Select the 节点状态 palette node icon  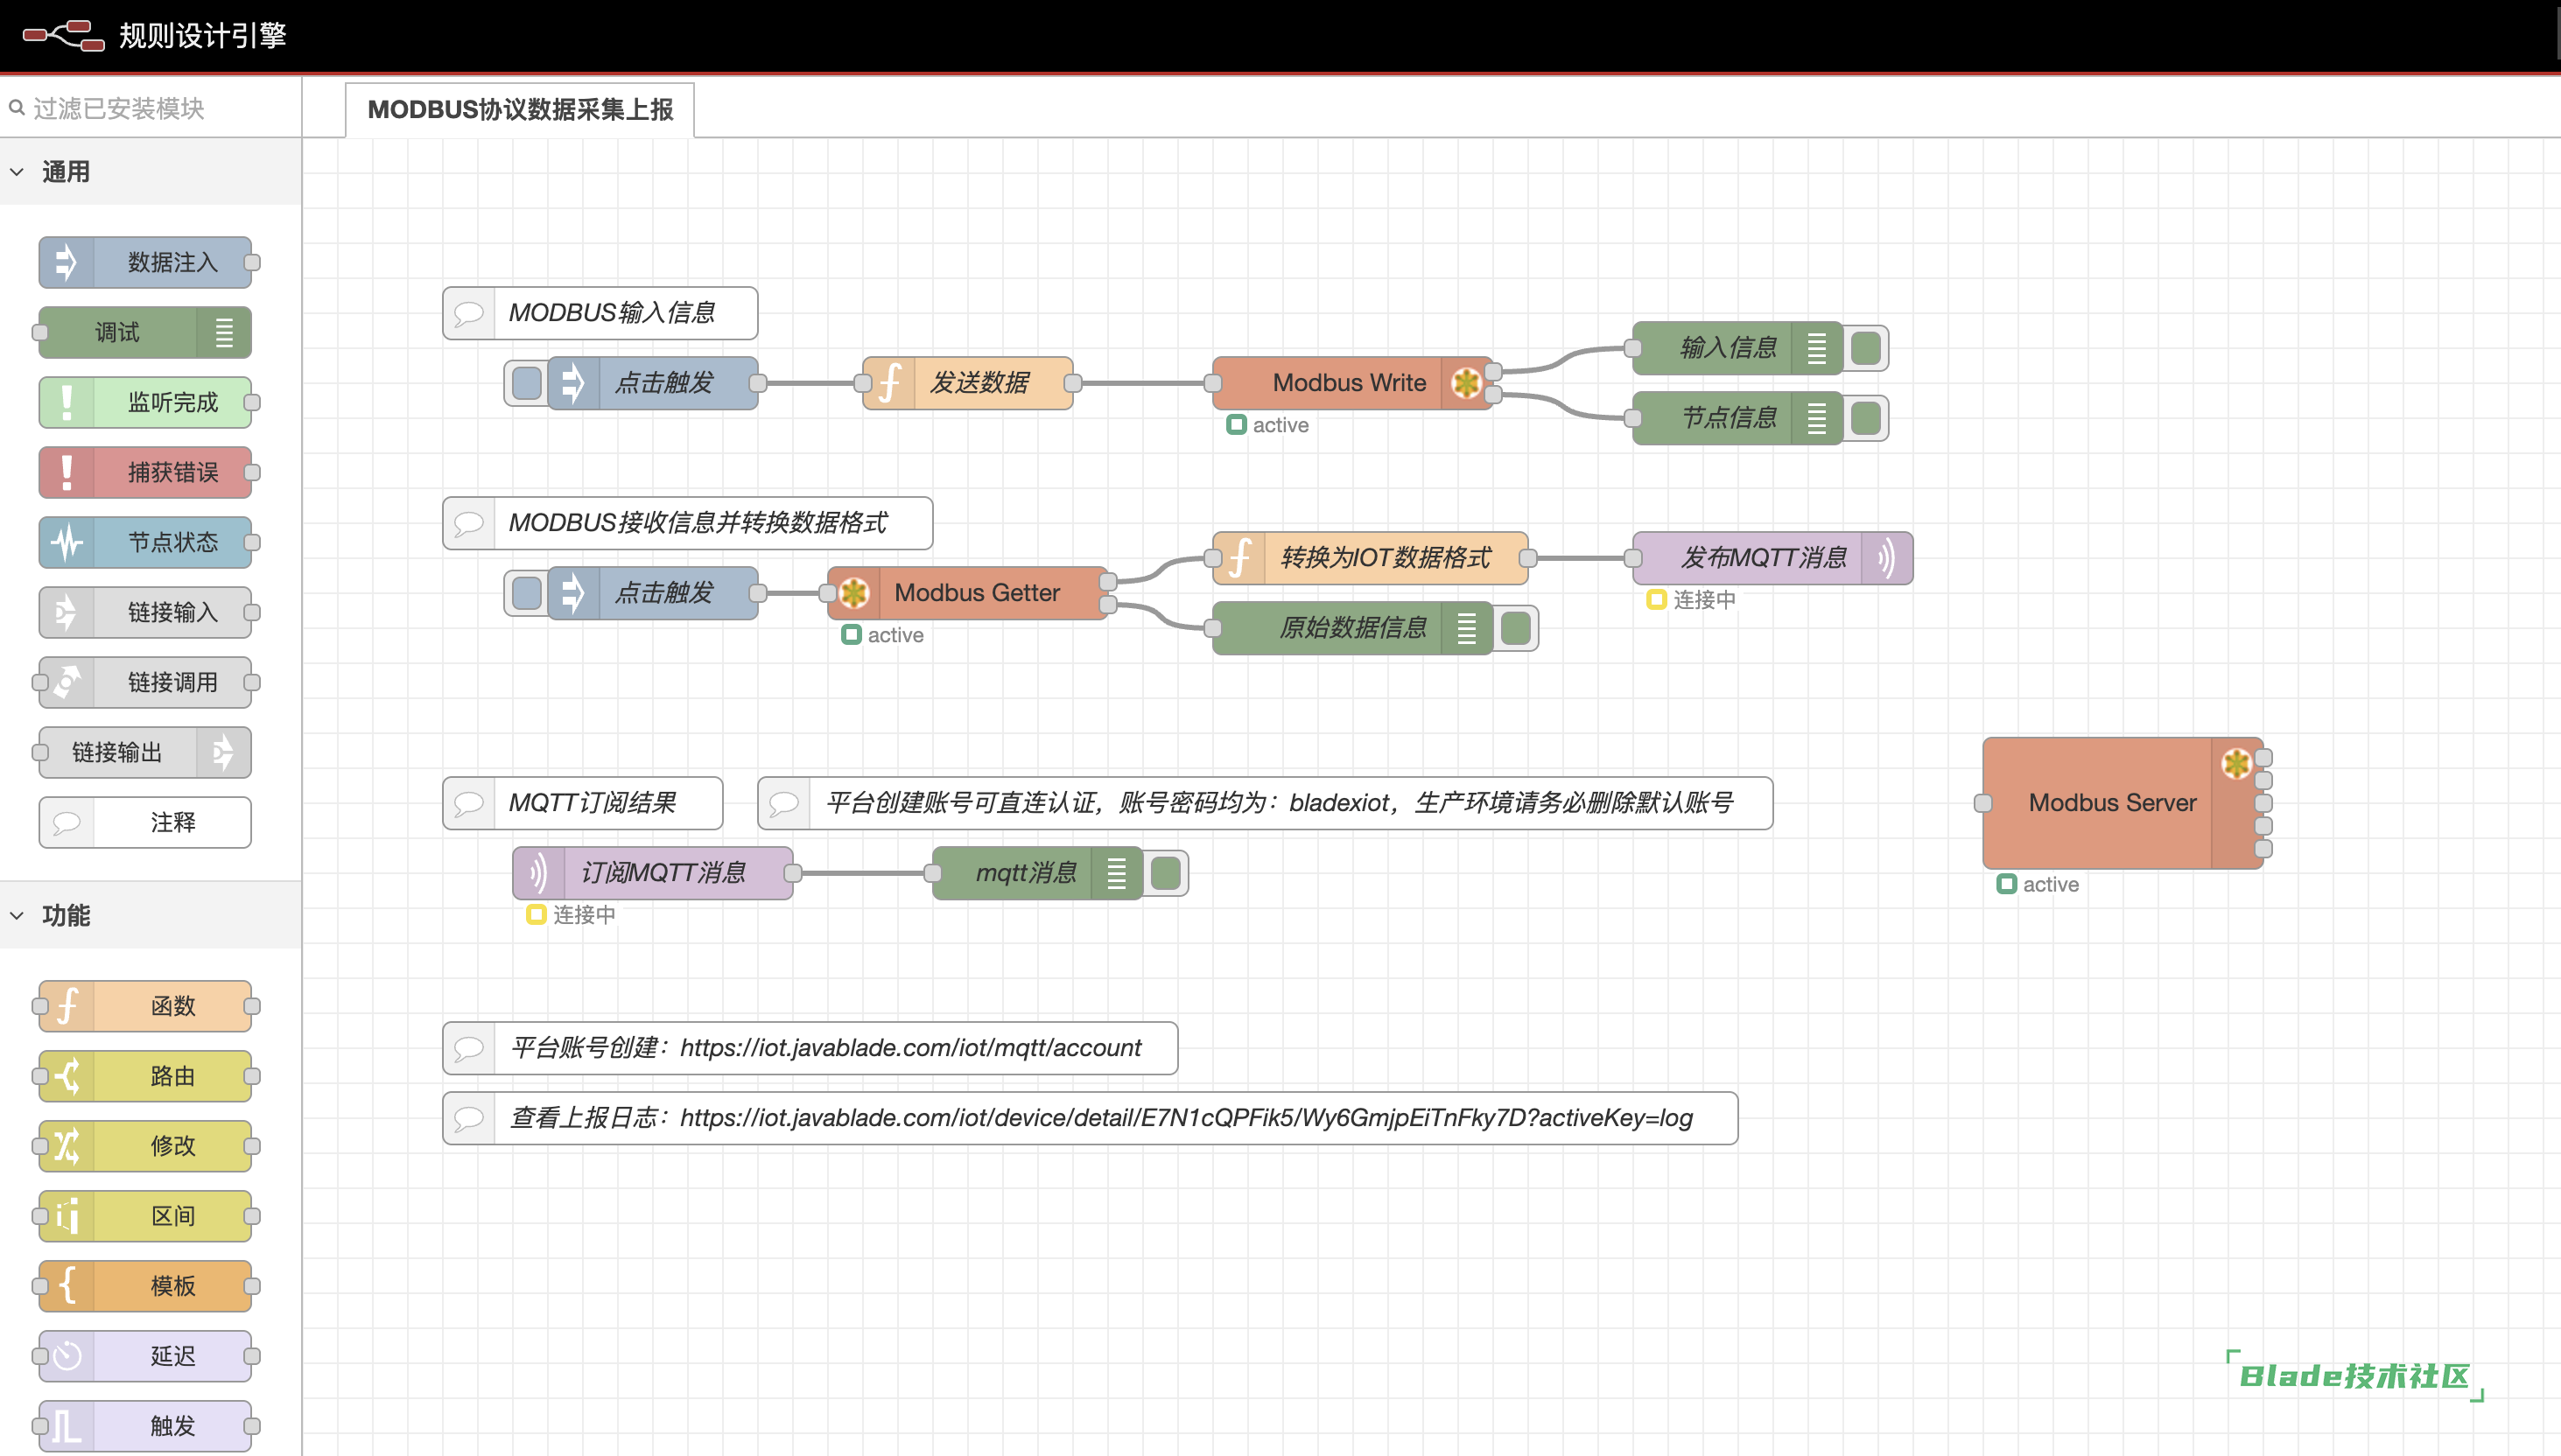pyautogui.click(x=67, y=543)
